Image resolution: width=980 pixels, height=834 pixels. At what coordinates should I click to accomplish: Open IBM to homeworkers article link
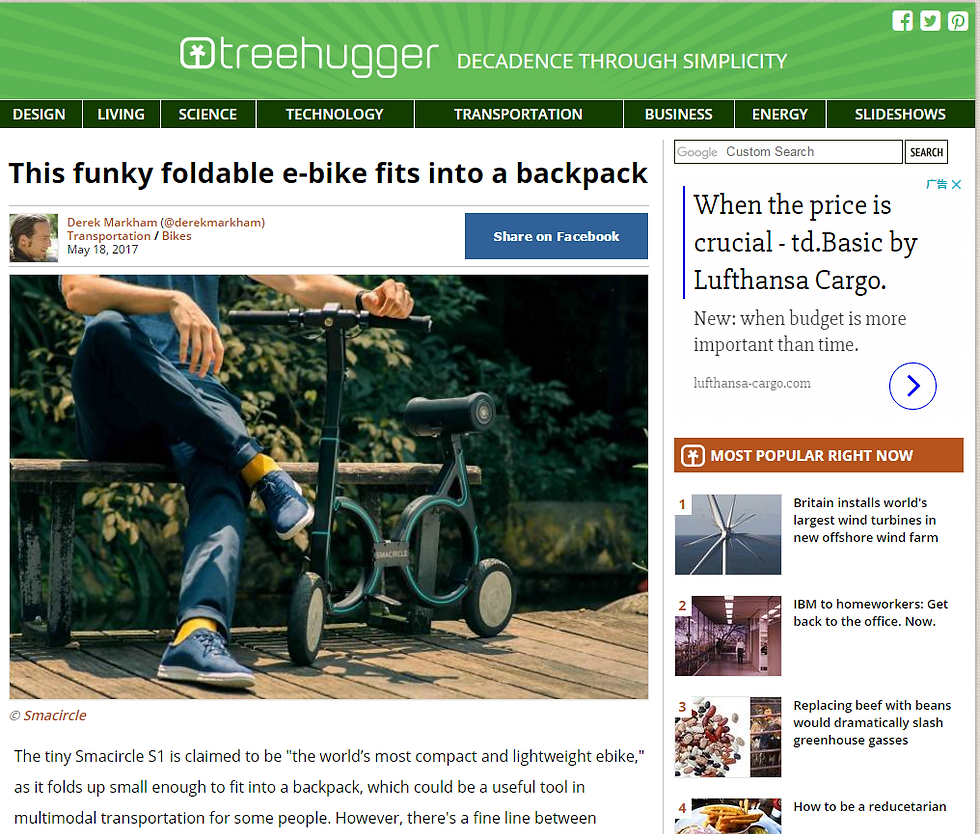click(x=870, y=613)
